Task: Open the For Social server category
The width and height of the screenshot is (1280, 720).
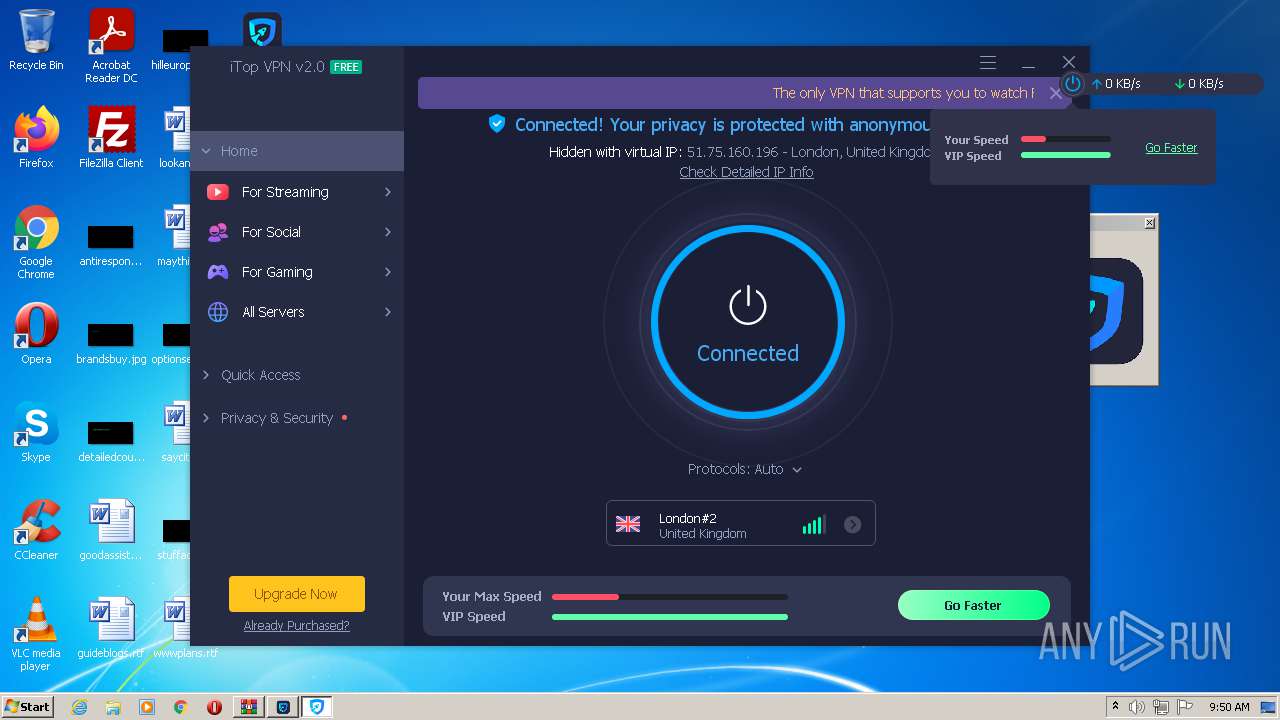Action: pyautogui.click(x=297, y=232)
